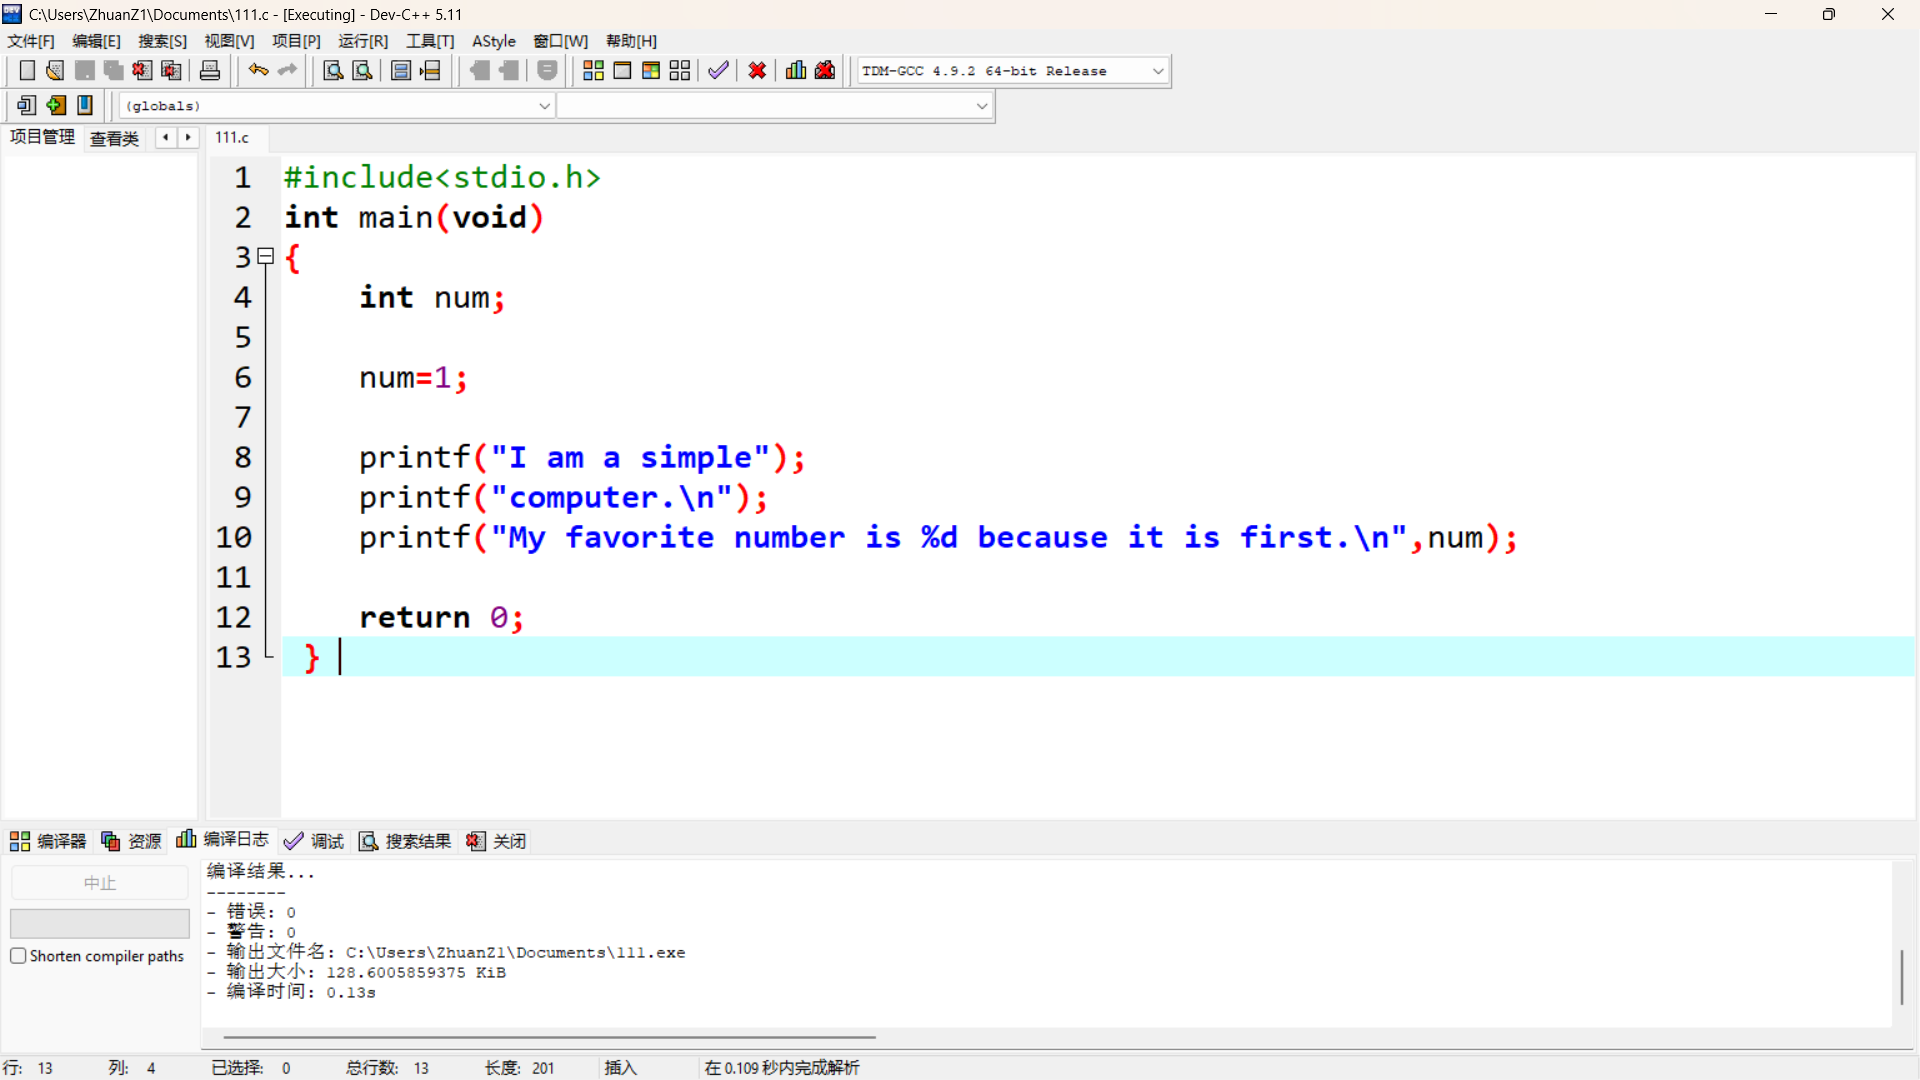The height and width of the screenshot is (1080, 1920).
Task: Open the AStyle menu
Action: point(493,41)
